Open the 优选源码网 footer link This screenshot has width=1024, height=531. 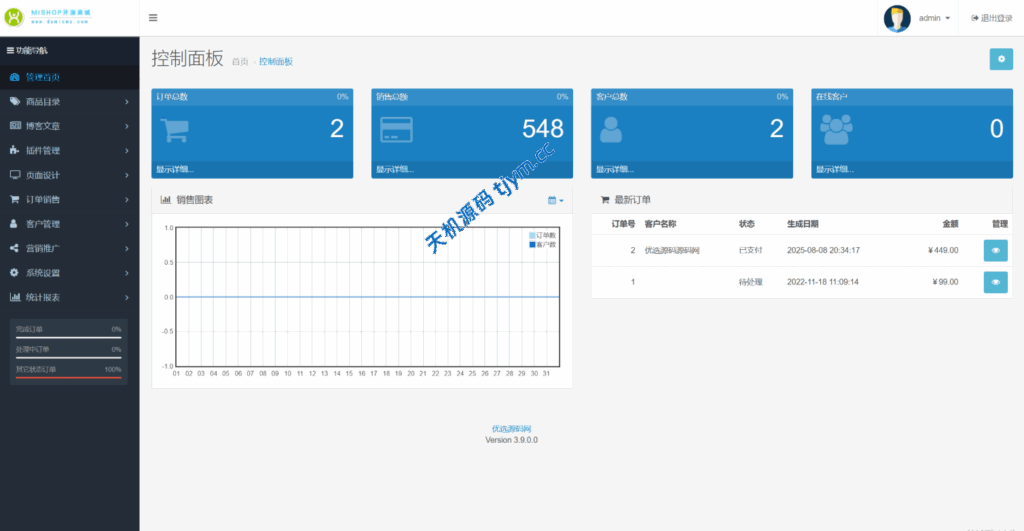[511, 429]
